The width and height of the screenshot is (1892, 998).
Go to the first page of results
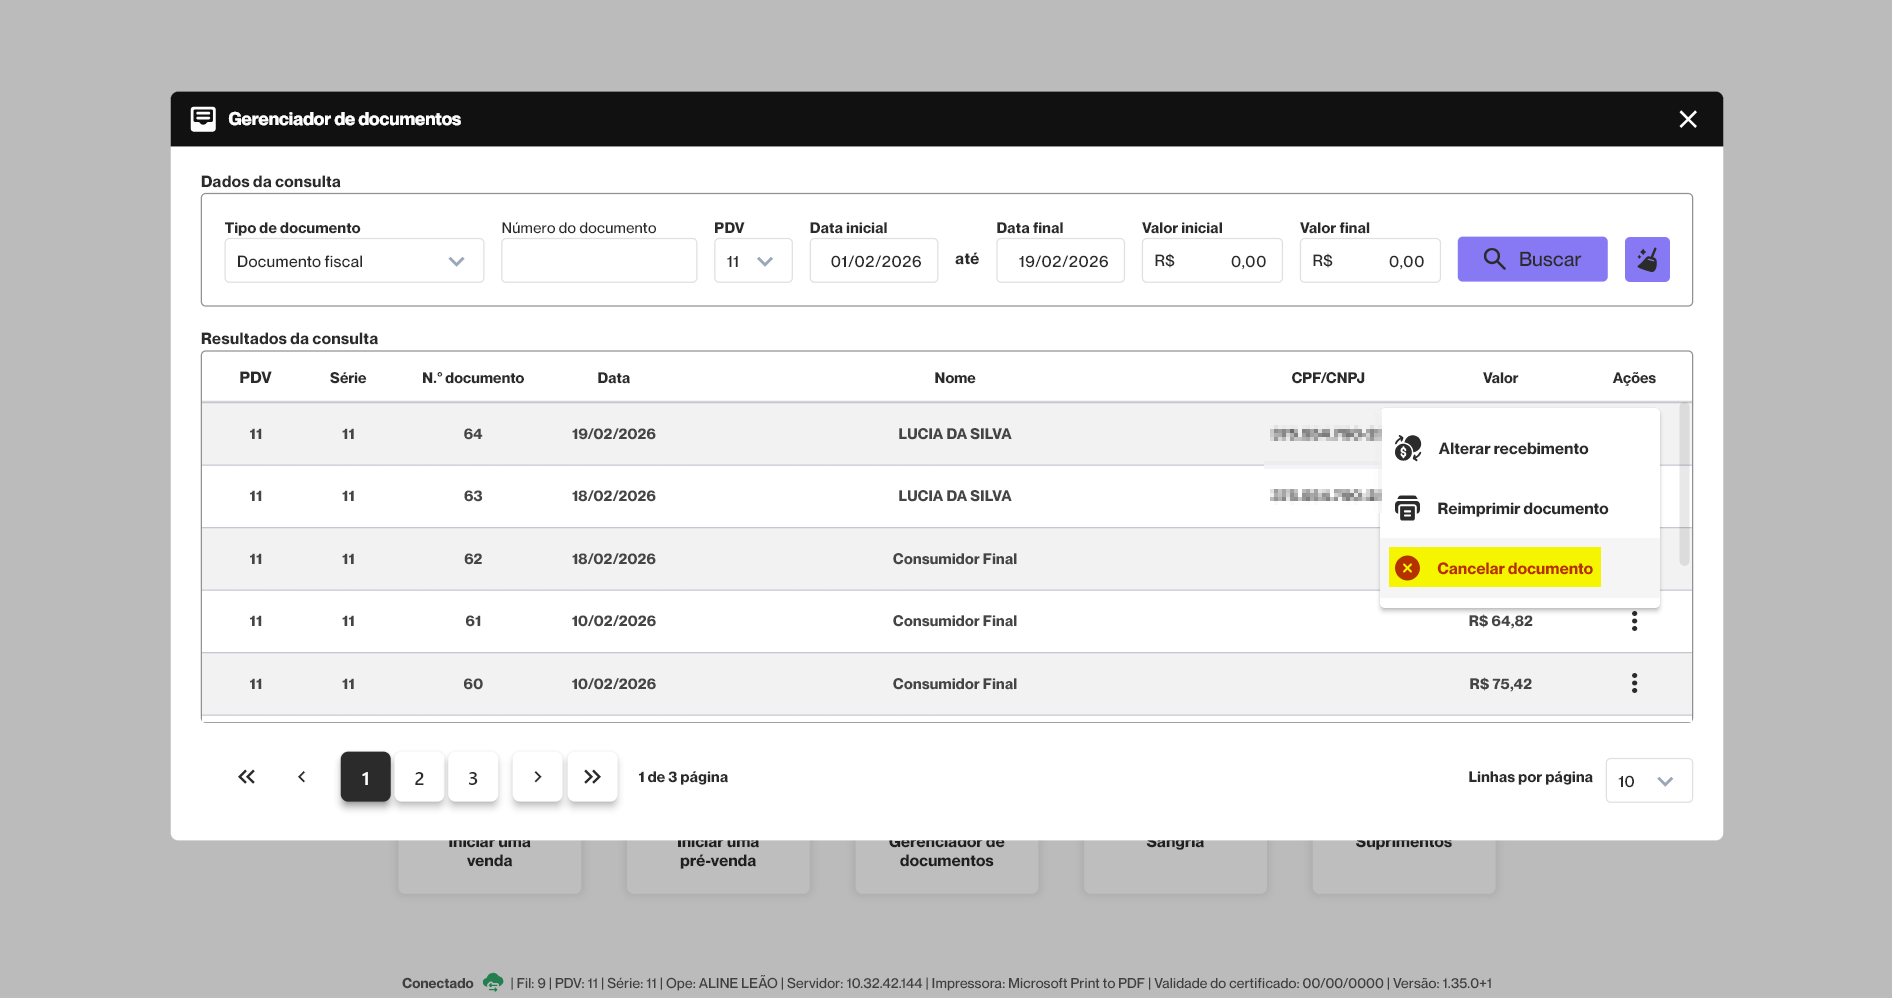(x=246, y=777)
